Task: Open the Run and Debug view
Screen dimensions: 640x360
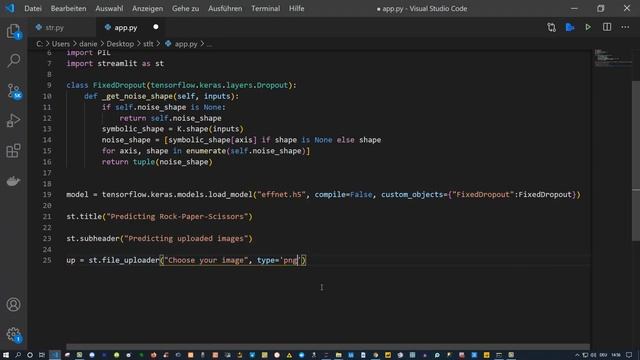Action: pyautogui.click(x=13, y=121)
